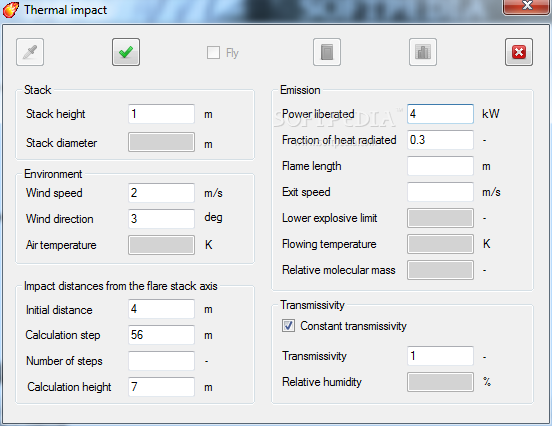
Task: Select the Wind direction input field
Action: pyautogui.click(x=162, y=219)
